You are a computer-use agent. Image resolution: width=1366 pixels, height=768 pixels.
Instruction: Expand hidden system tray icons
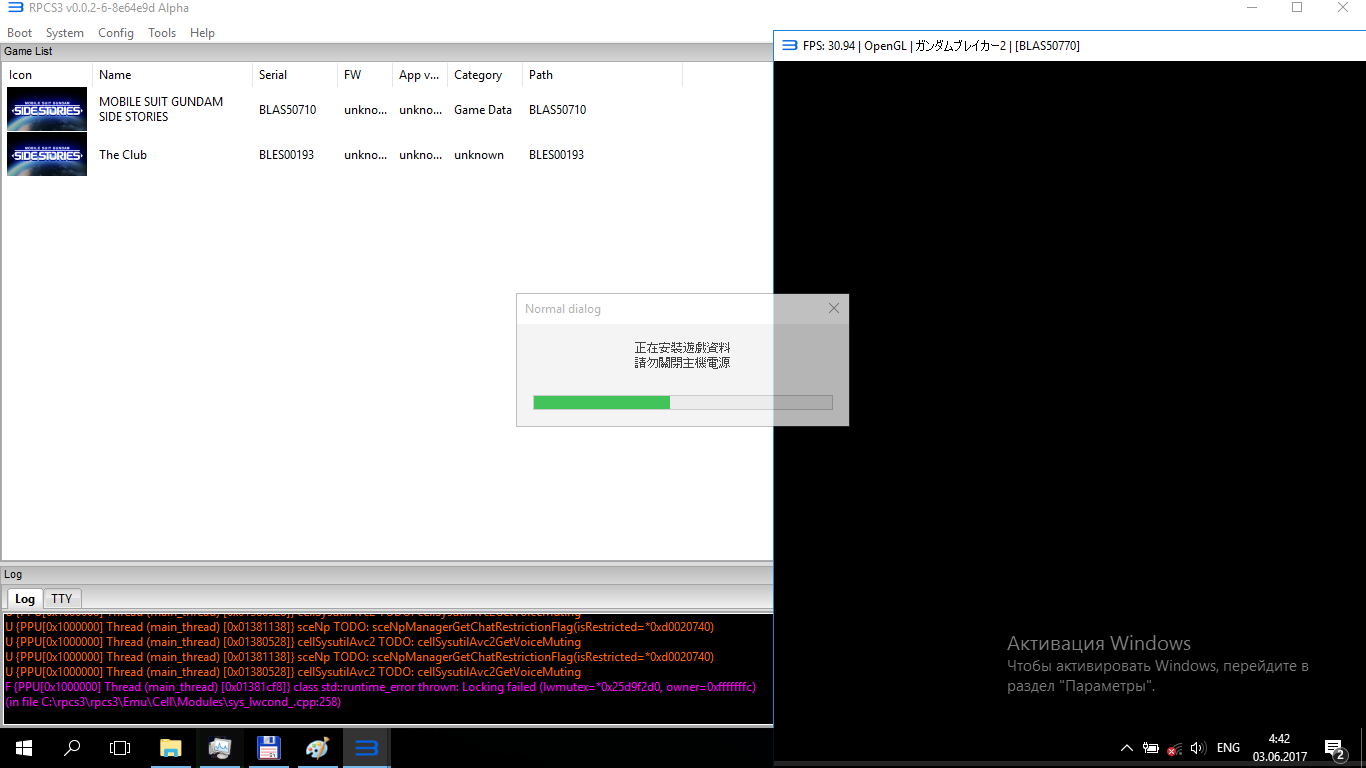click(1127, 748)
